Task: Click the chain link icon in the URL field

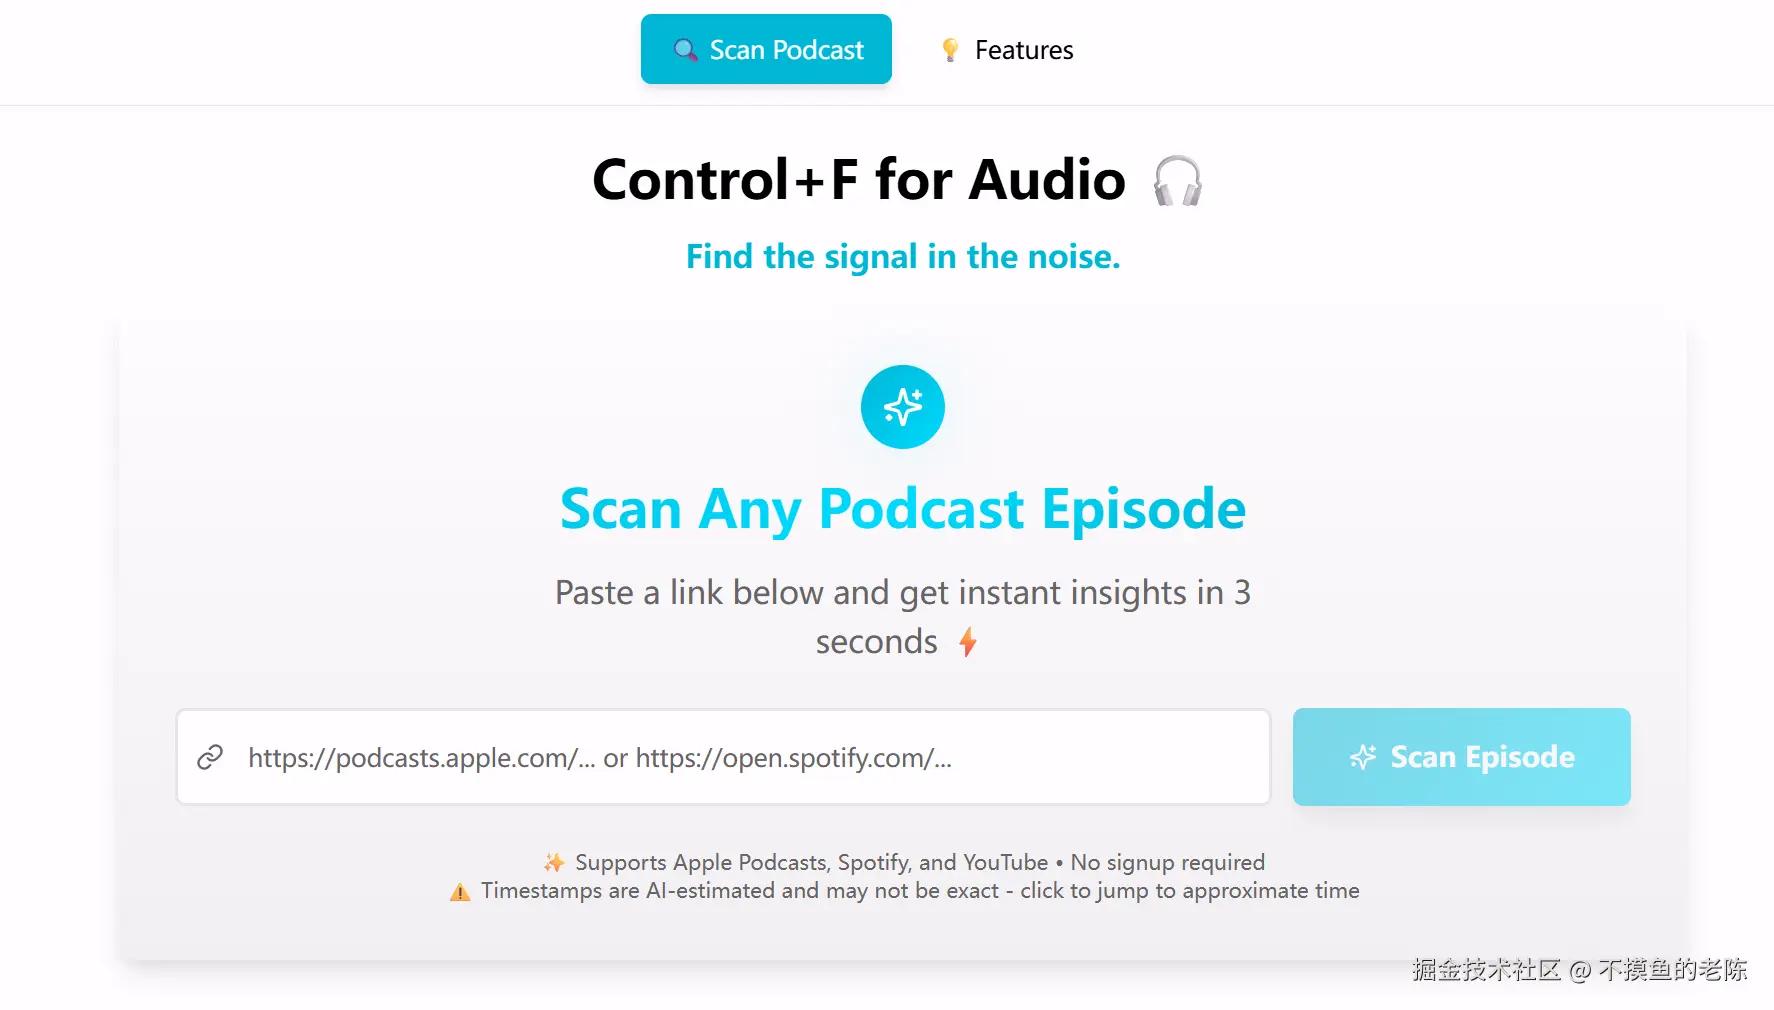Action: coord(210,758)
